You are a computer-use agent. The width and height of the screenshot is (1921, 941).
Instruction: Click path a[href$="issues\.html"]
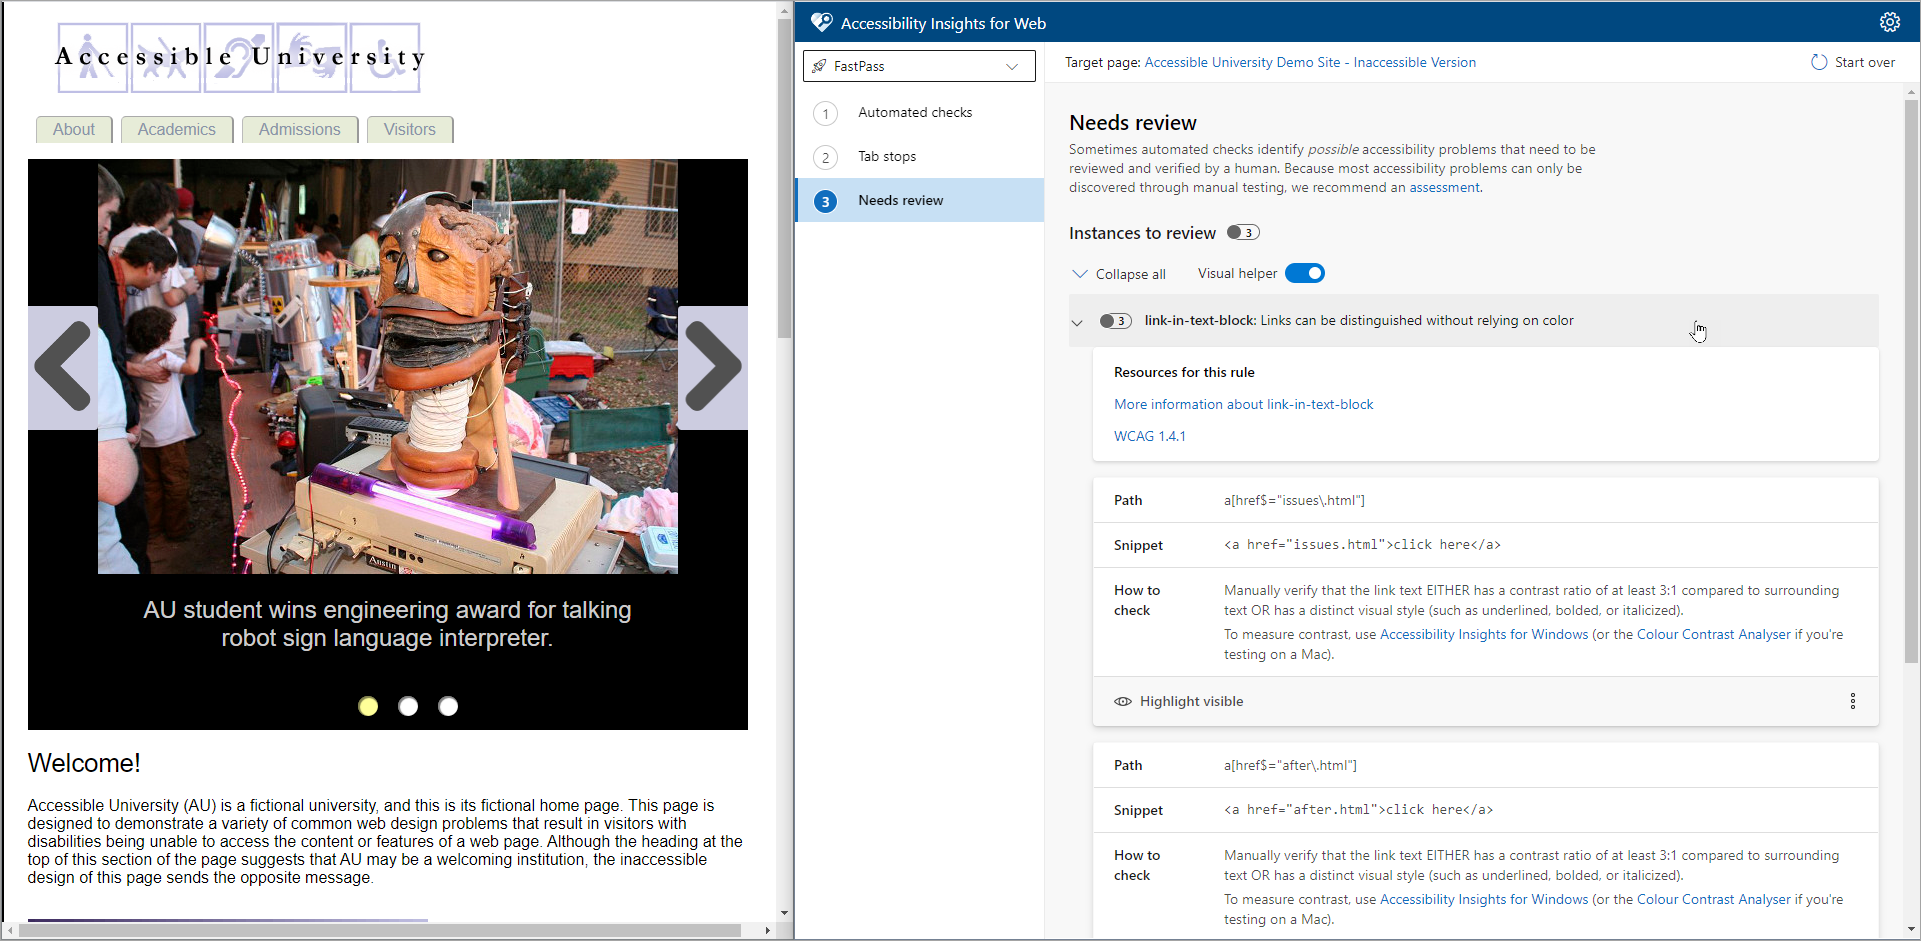[x=1294, y=500]
